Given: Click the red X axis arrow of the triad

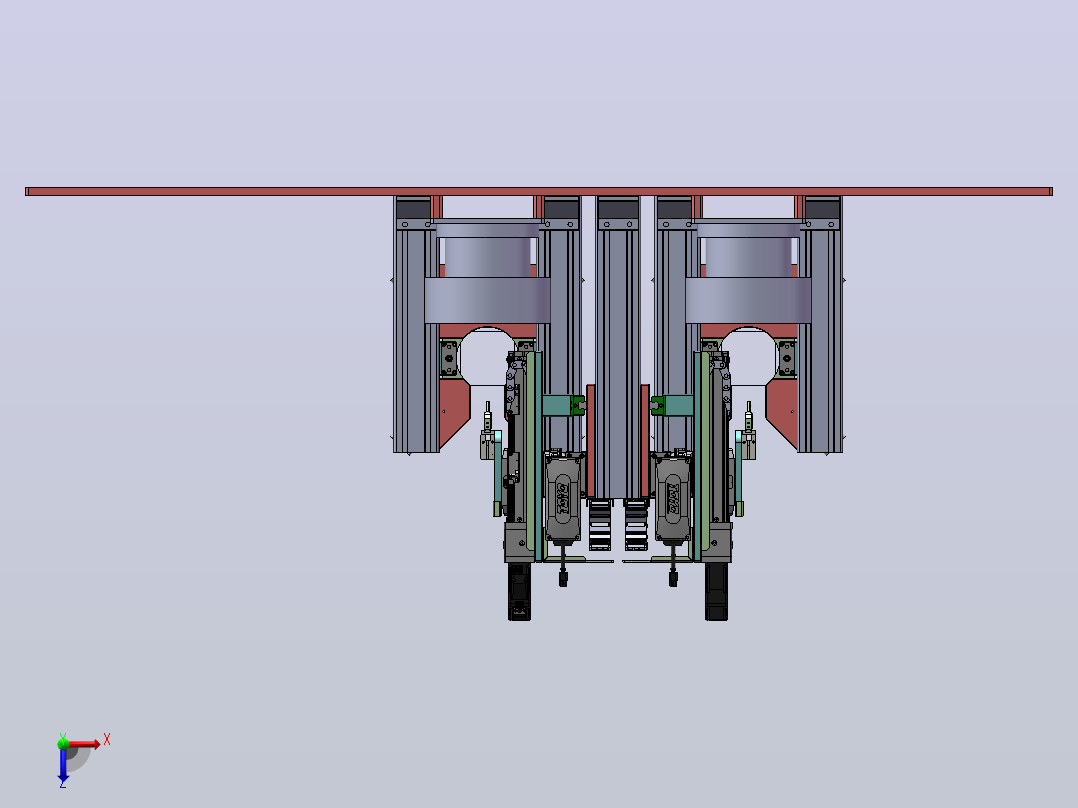Looking at the screenshot, I should pos(84,744).
